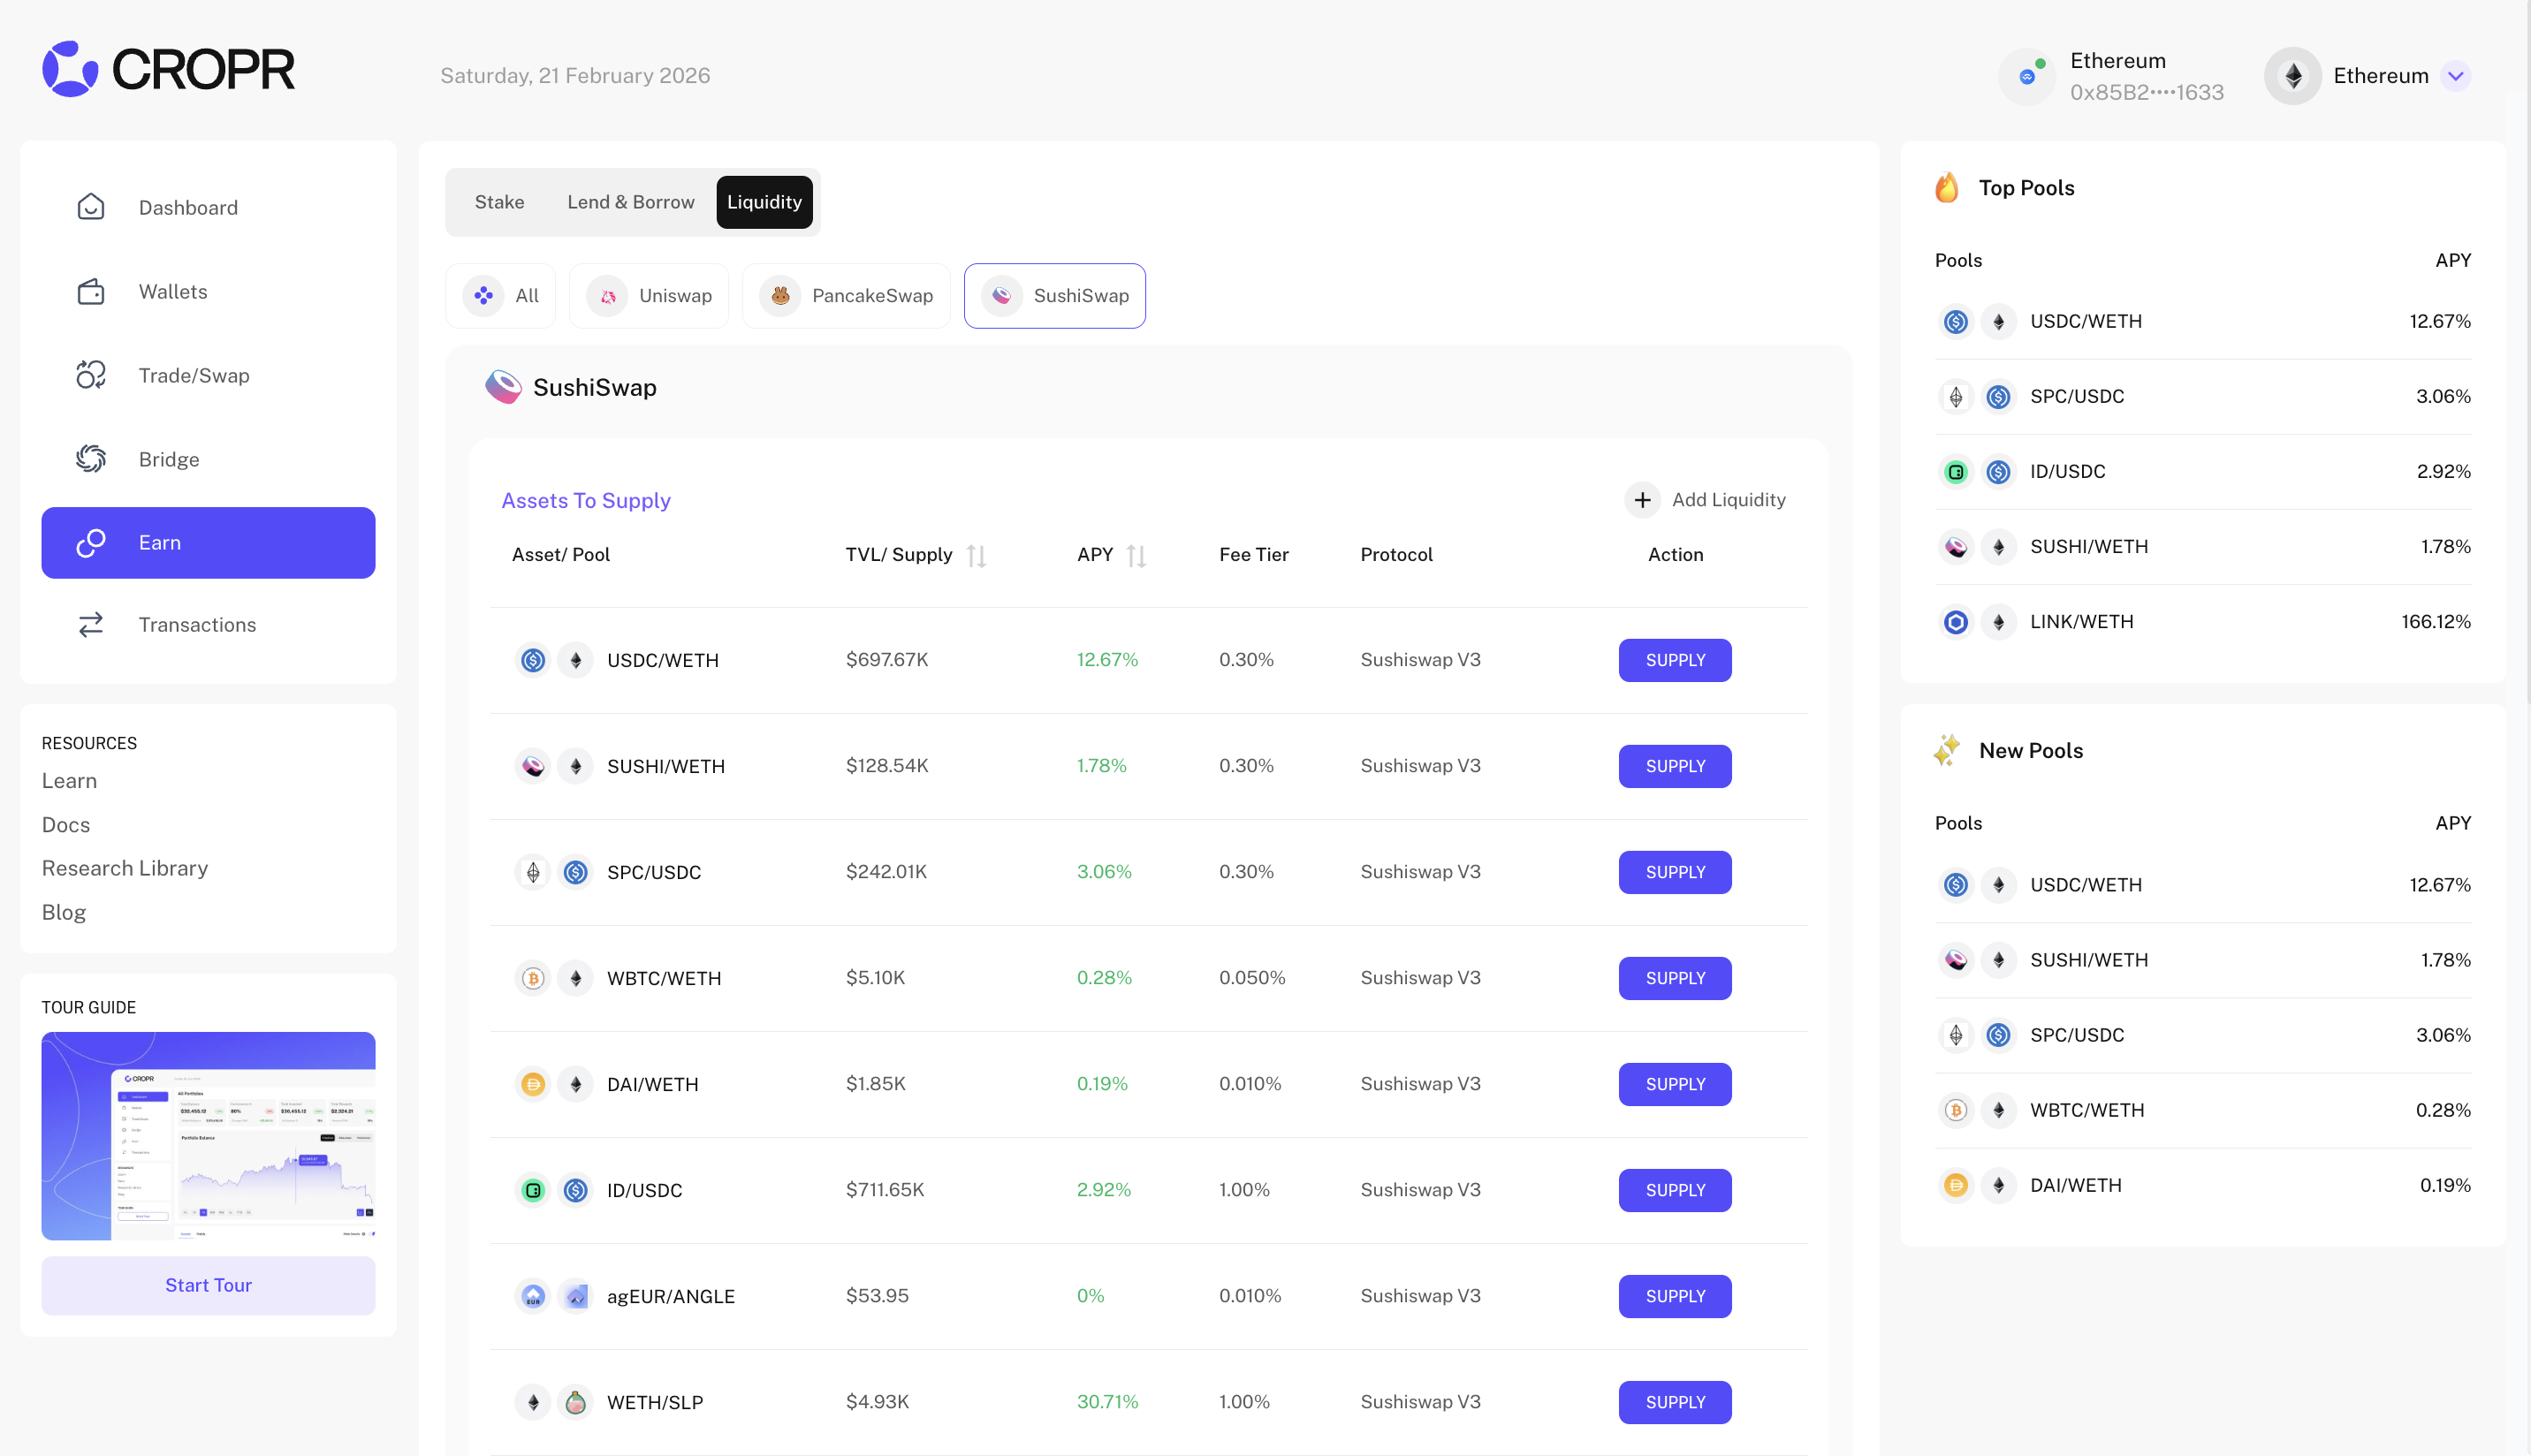Image resolution: width=2531 pixels, height=1456 pixels.
Task: Open Bridge from the sidebar
Action: (x=208, y=459)
